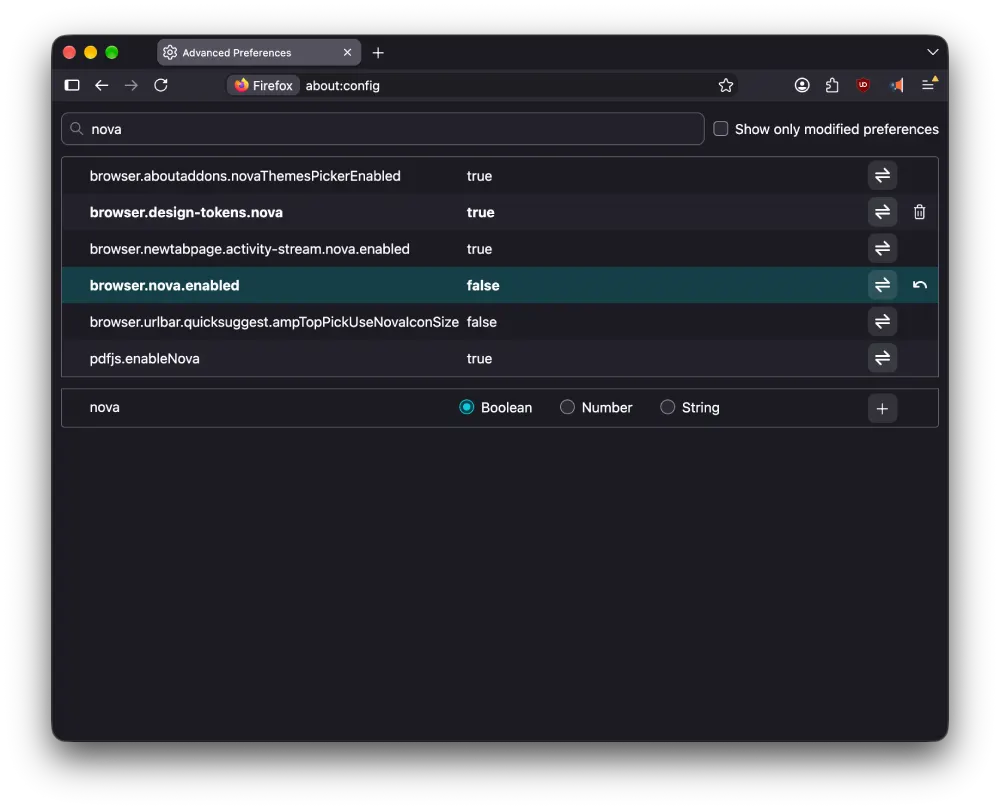
Task: Click the nova name in the add row
Action: pyautogui.click(x=105, y=408)
